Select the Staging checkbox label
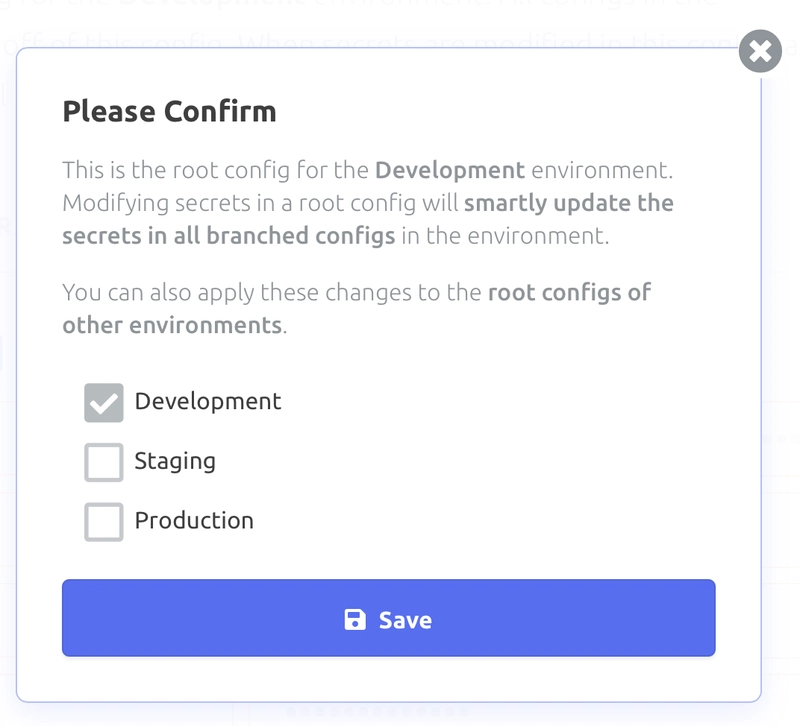 (175, 462)
